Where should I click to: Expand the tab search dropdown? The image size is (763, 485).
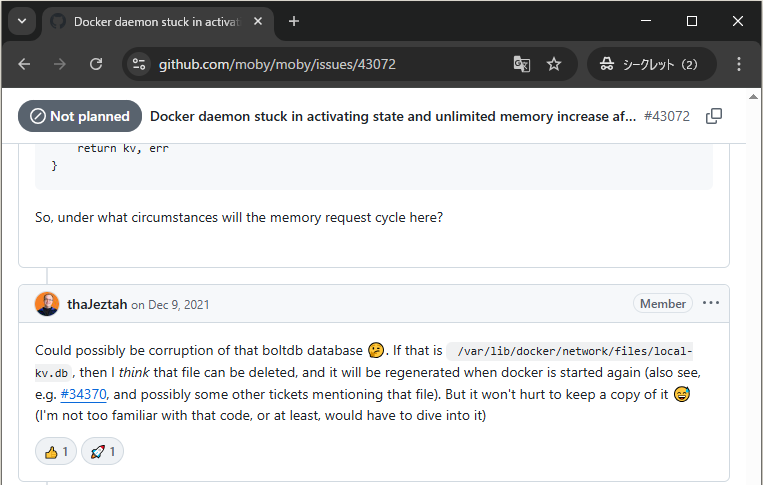(22, 21)
